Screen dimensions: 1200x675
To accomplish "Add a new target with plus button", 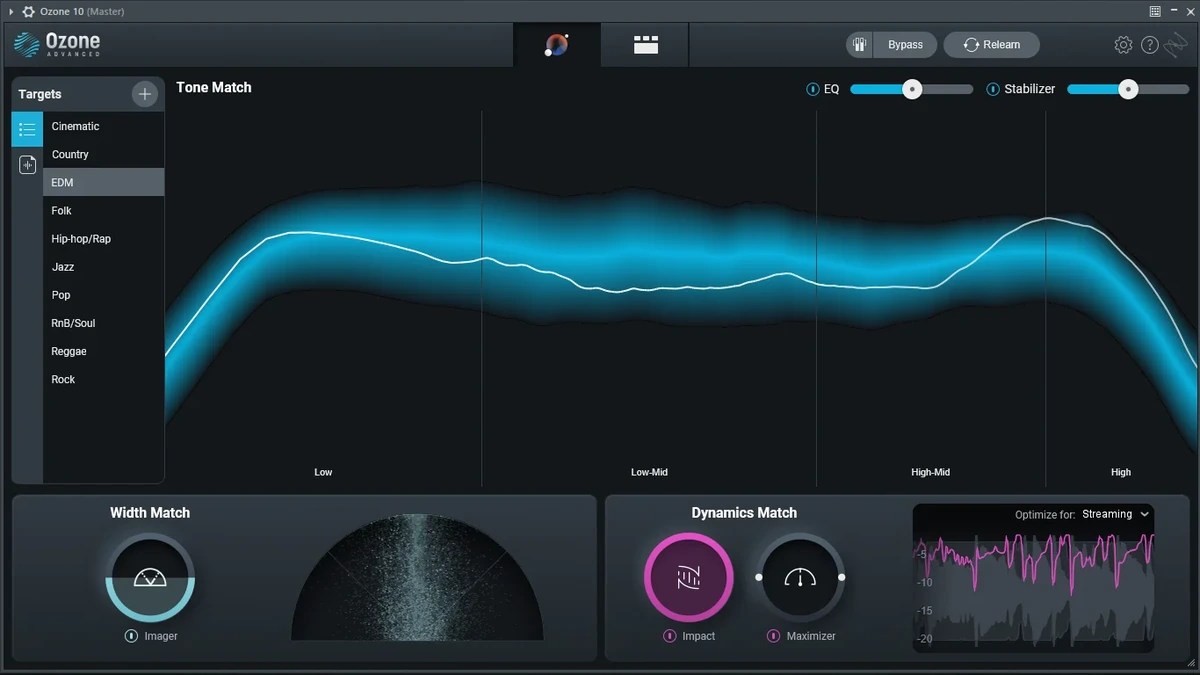I will point(145,94).
